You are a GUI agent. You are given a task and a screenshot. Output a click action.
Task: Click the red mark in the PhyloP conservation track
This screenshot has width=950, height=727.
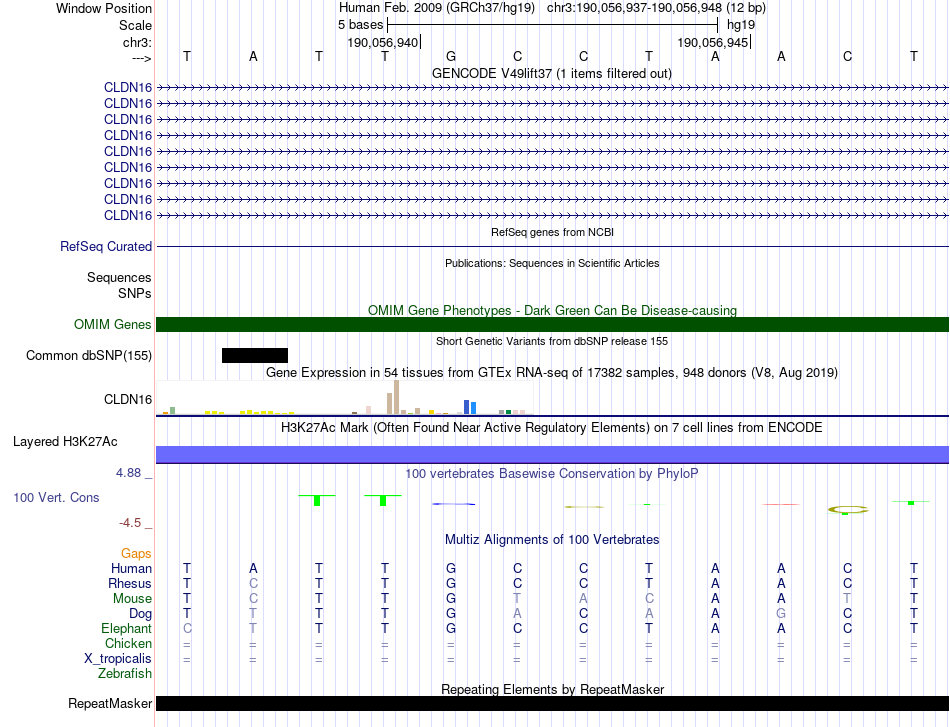tap(781, 504)
